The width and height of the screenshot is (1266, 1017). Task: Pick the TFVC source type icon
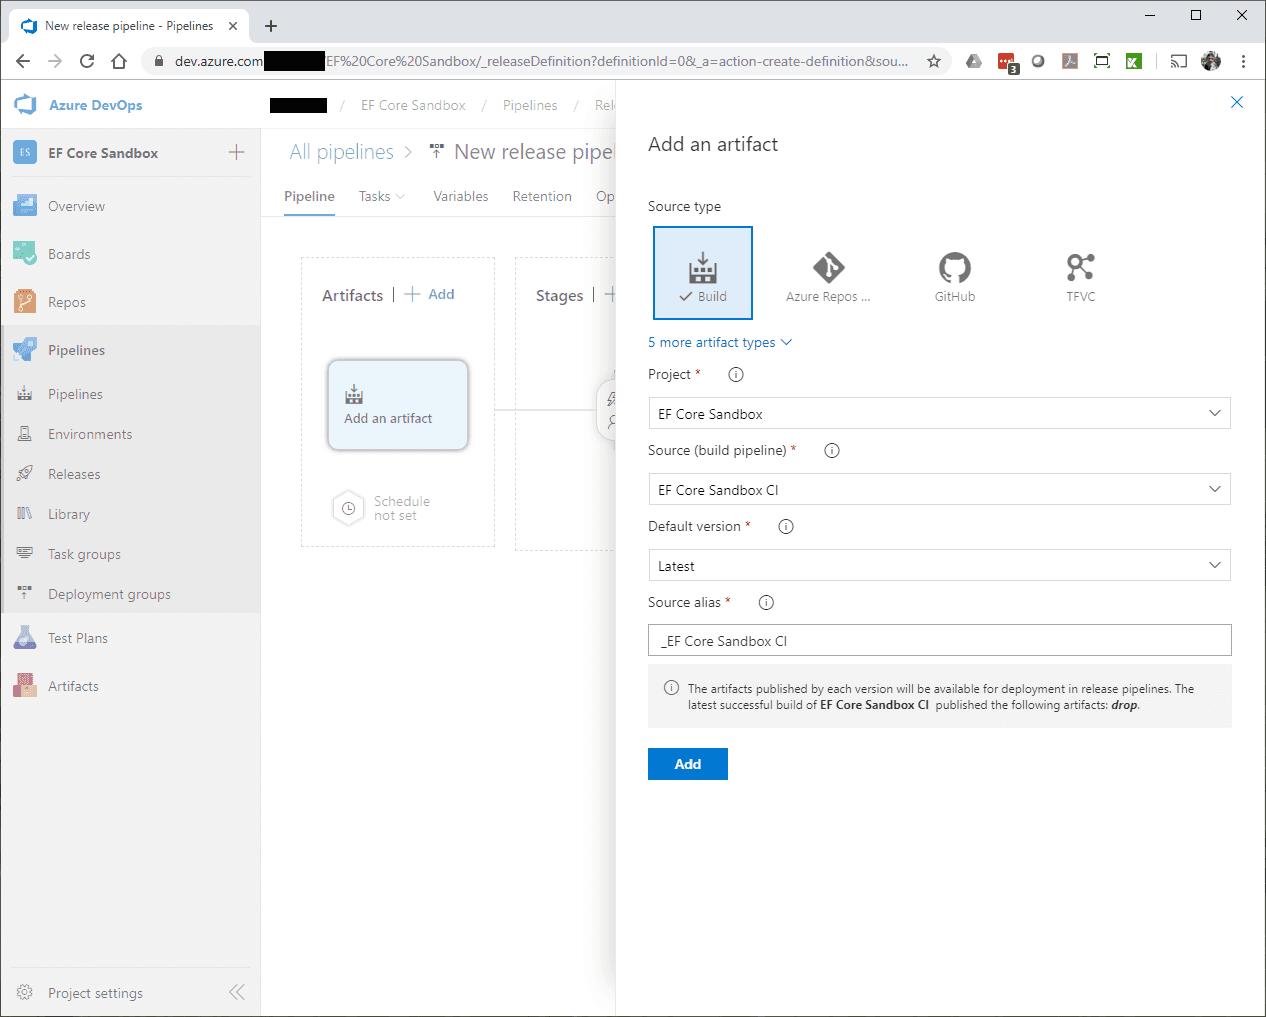coord(1080,275)
